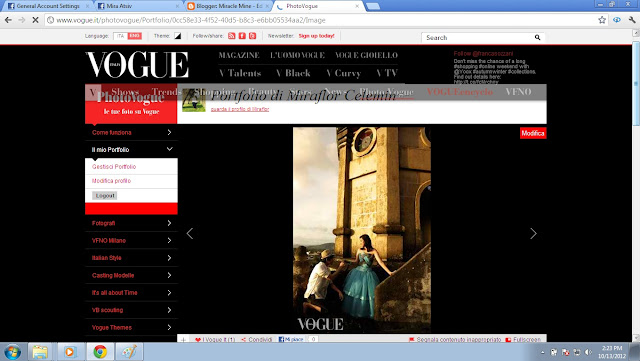This screenshot has width=640, height=361.
Task: Click Segnala contenuto inappropriato flag
Action: tap(455, 339)
